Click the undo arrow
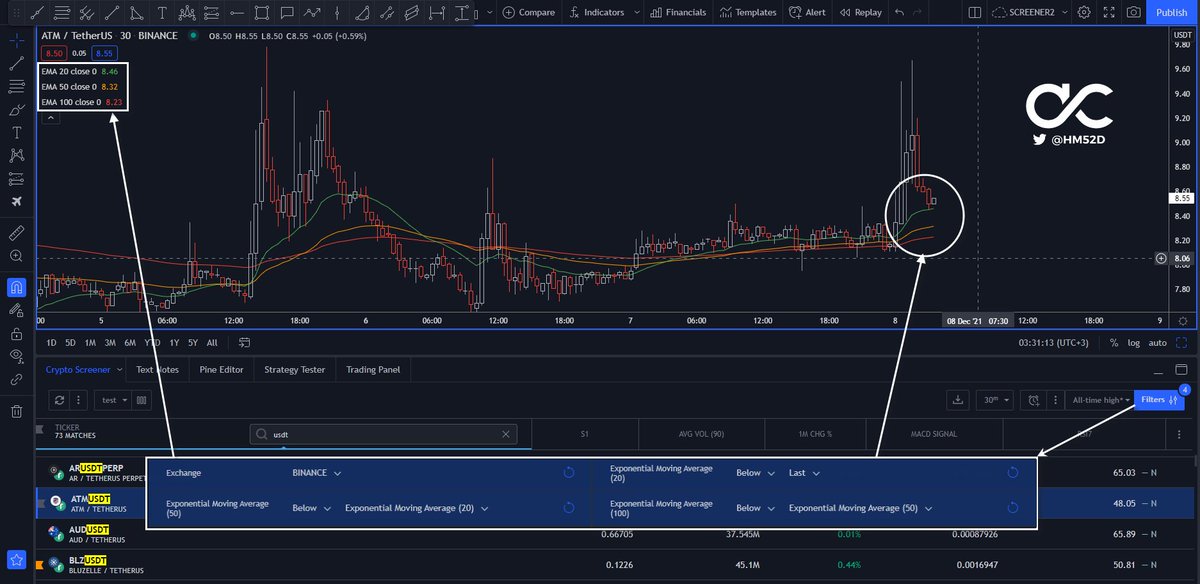The height and width of the screenshot is (584, 1200). coord(901,13)
